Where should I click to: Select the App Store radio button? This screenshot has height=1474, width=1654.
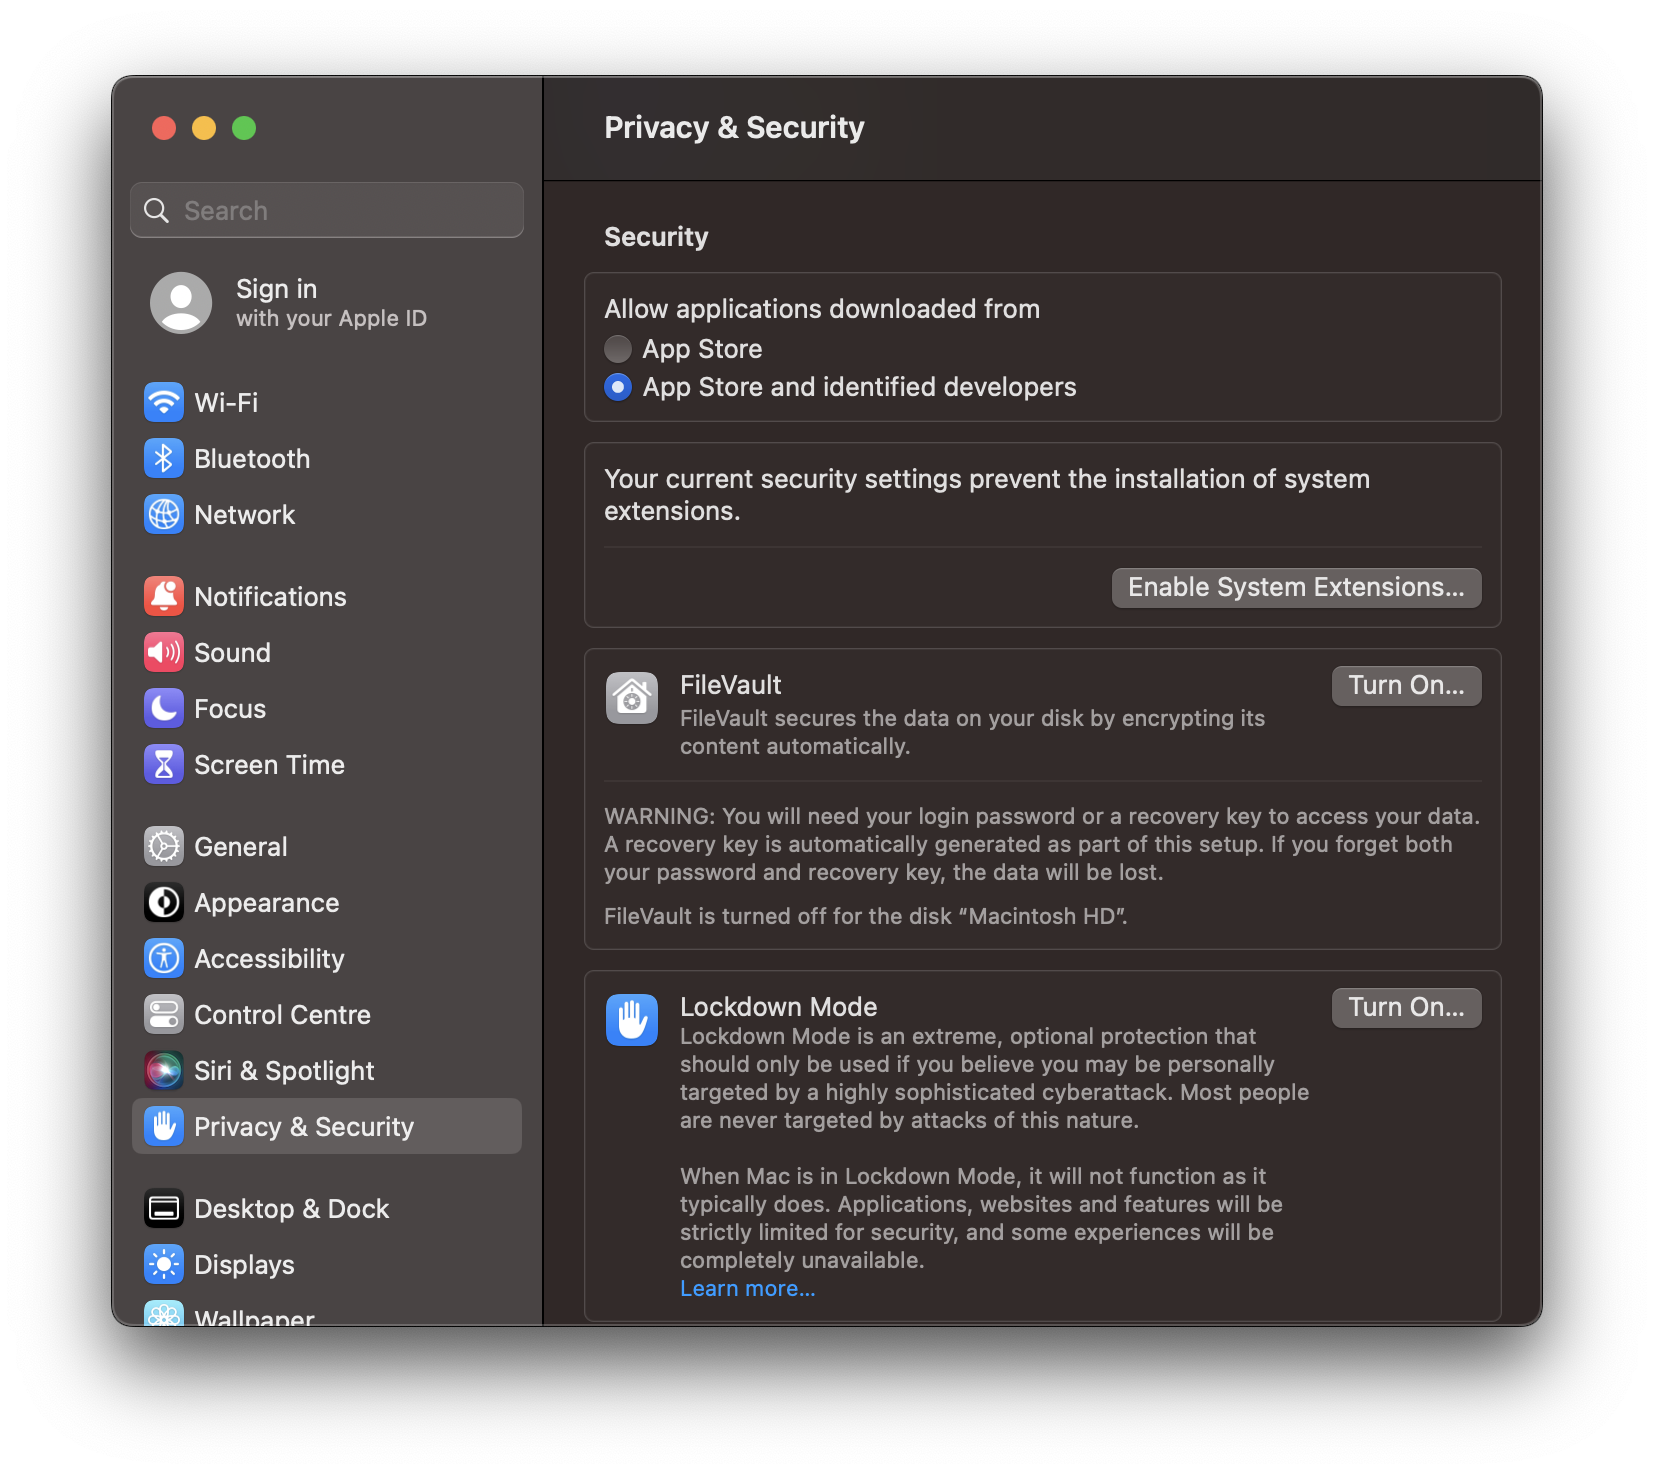(618, 349)
